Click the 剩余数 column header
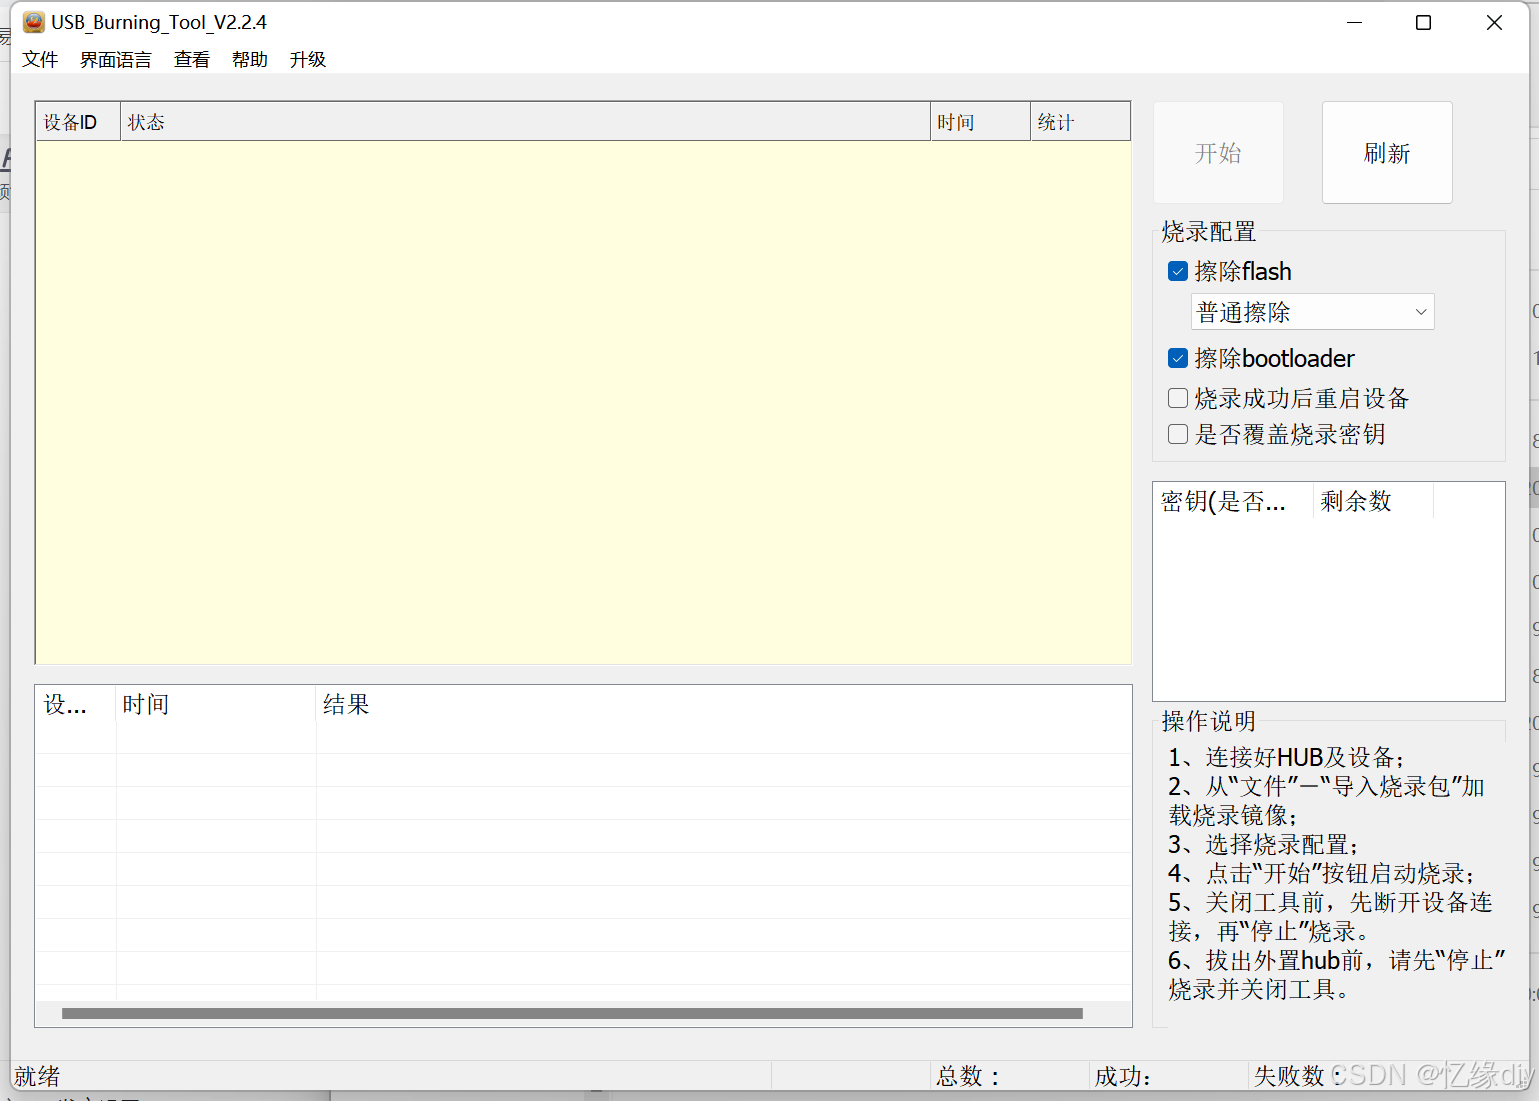 [x=1373, y=501]
